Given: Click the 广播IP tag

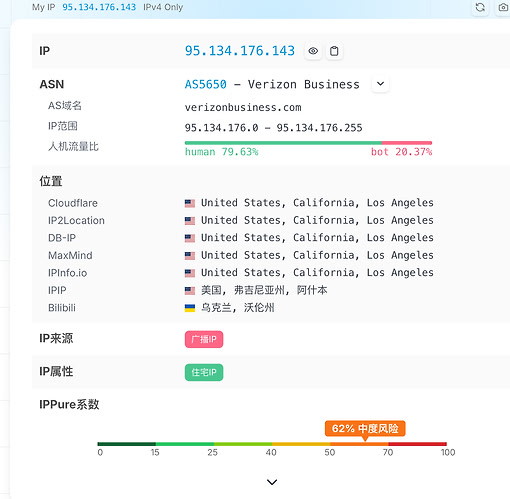Looking at the screenshot, I should (x=204, y=339).
